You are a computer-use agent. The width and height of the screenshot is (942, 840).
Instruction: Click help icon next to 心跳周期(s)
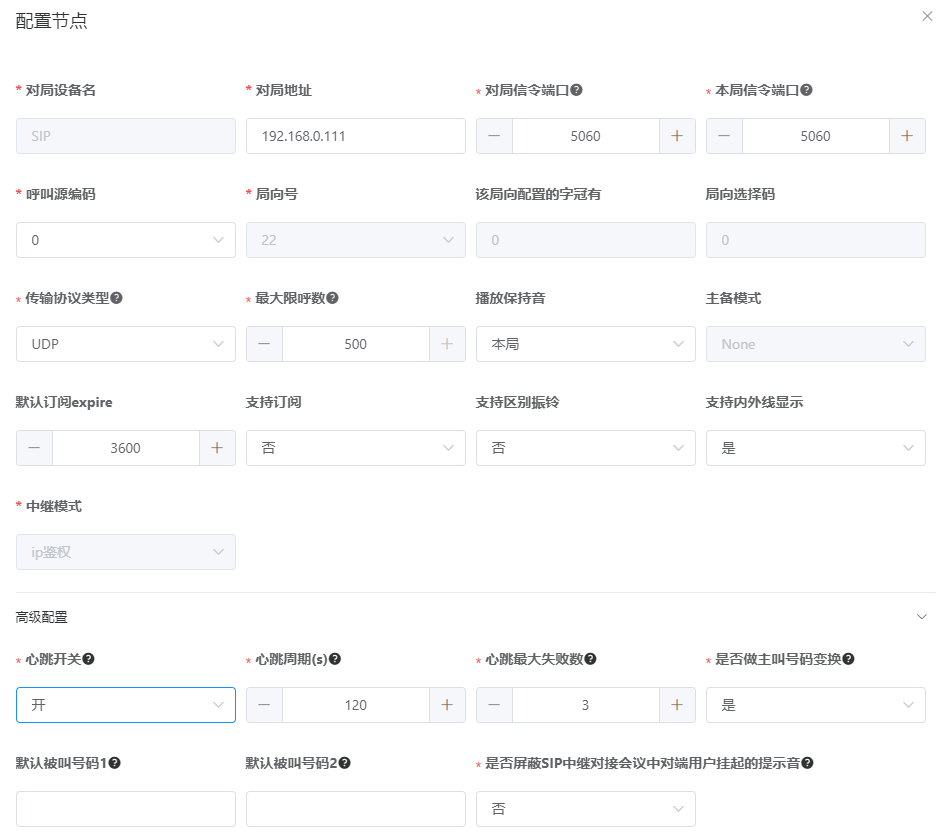(335, 659)
